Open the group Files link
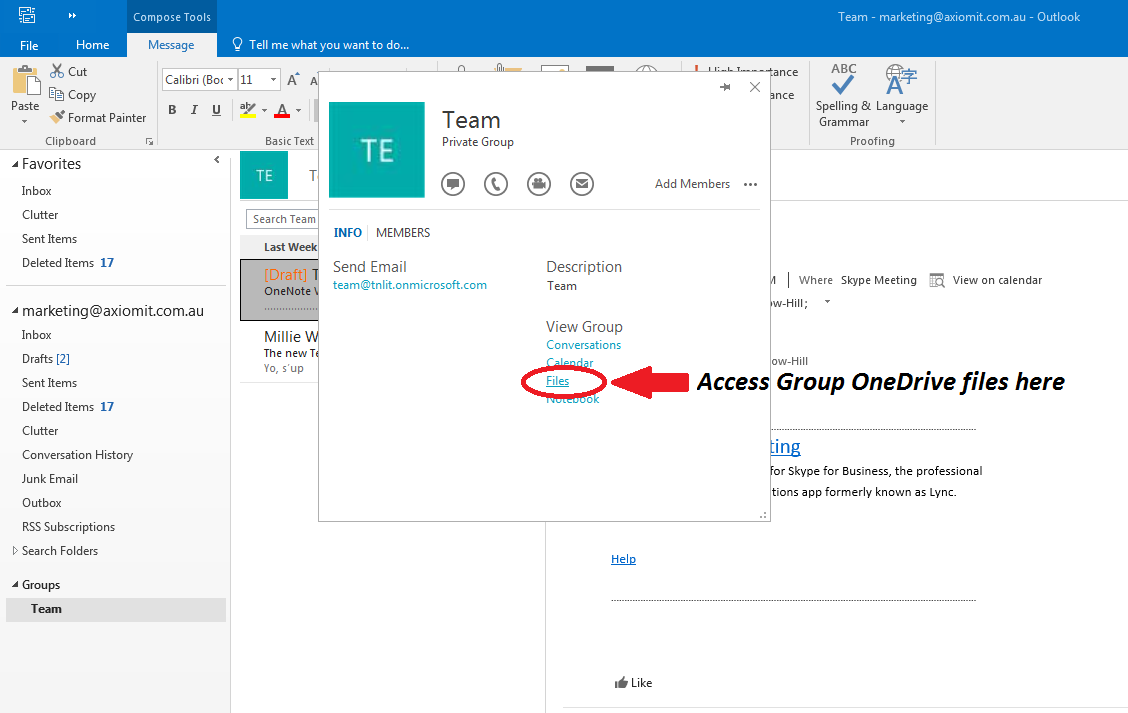Screen dimensions: 1128x713 click(558, 381)
